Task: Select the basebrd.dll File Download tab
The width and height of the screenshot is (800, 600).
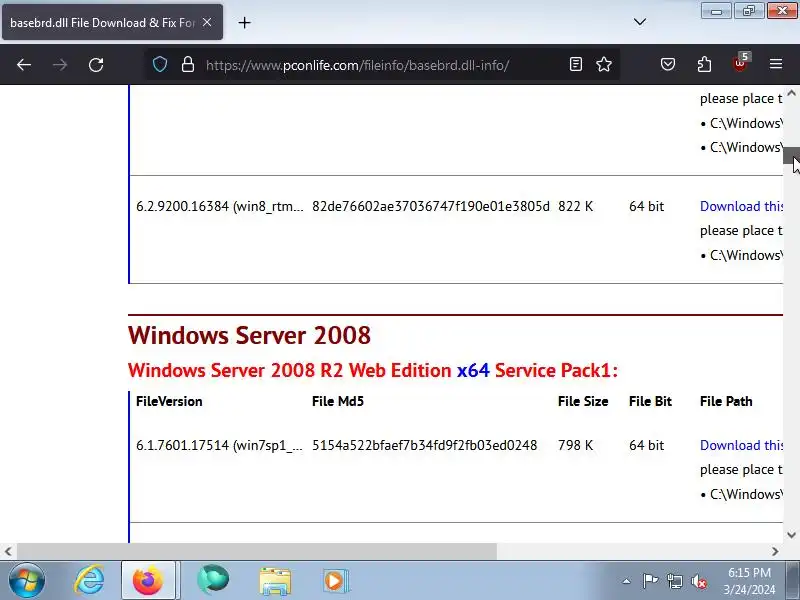Action: tap(112, 22)
